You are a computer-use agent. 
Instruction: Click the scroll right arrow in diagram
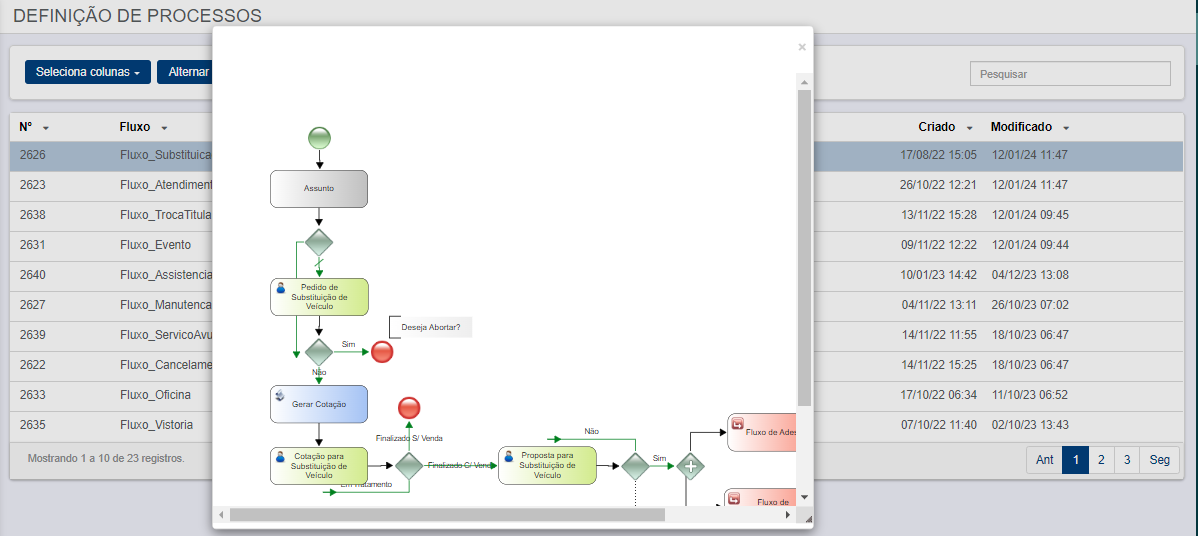[x=788, y=515]
